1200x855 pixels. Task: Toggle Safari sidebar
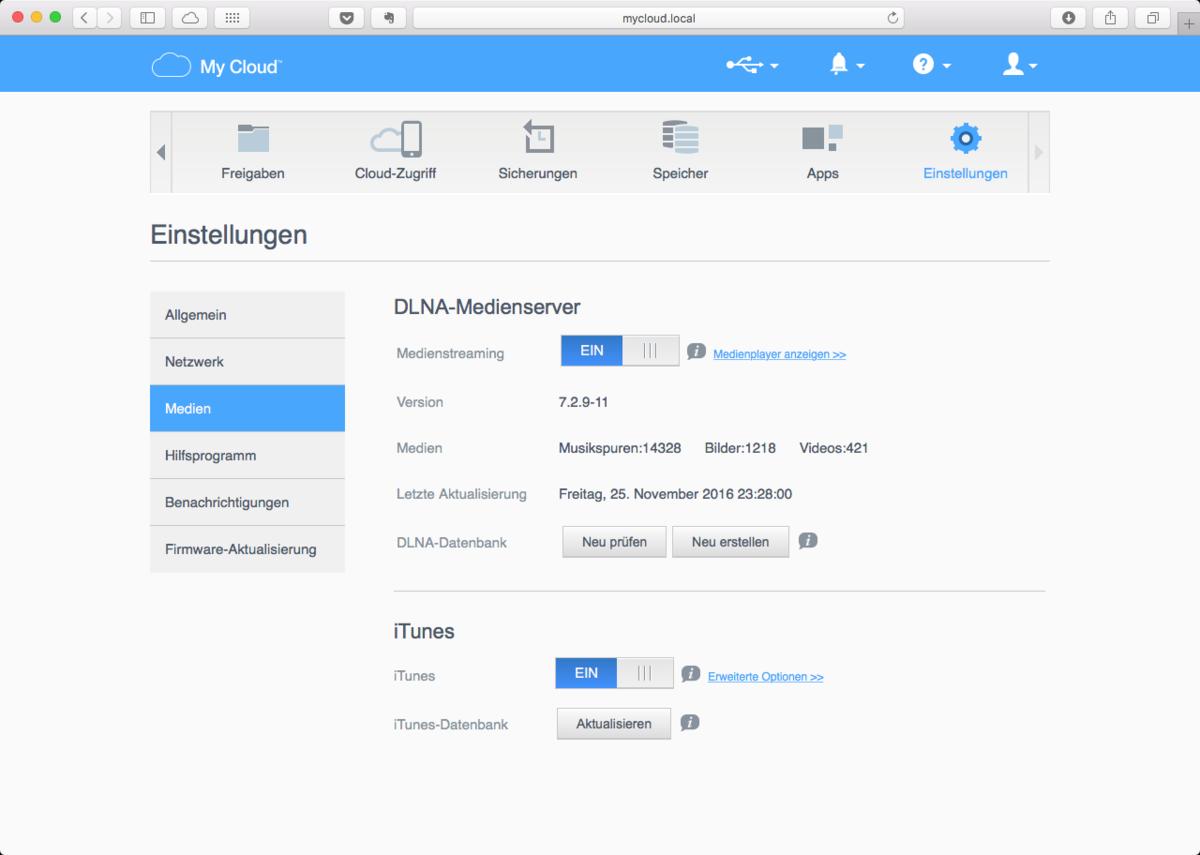(147, 18)
